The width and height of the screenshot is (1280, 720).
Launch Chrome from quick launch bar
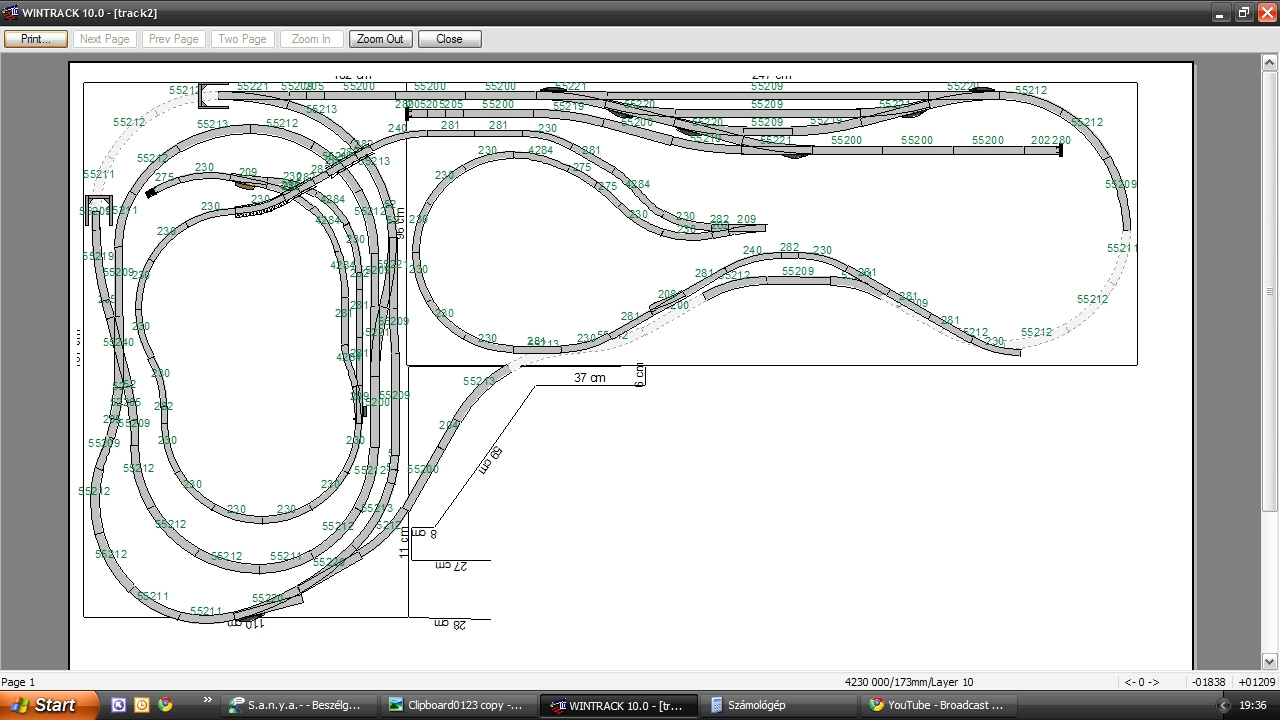[165, 705]
